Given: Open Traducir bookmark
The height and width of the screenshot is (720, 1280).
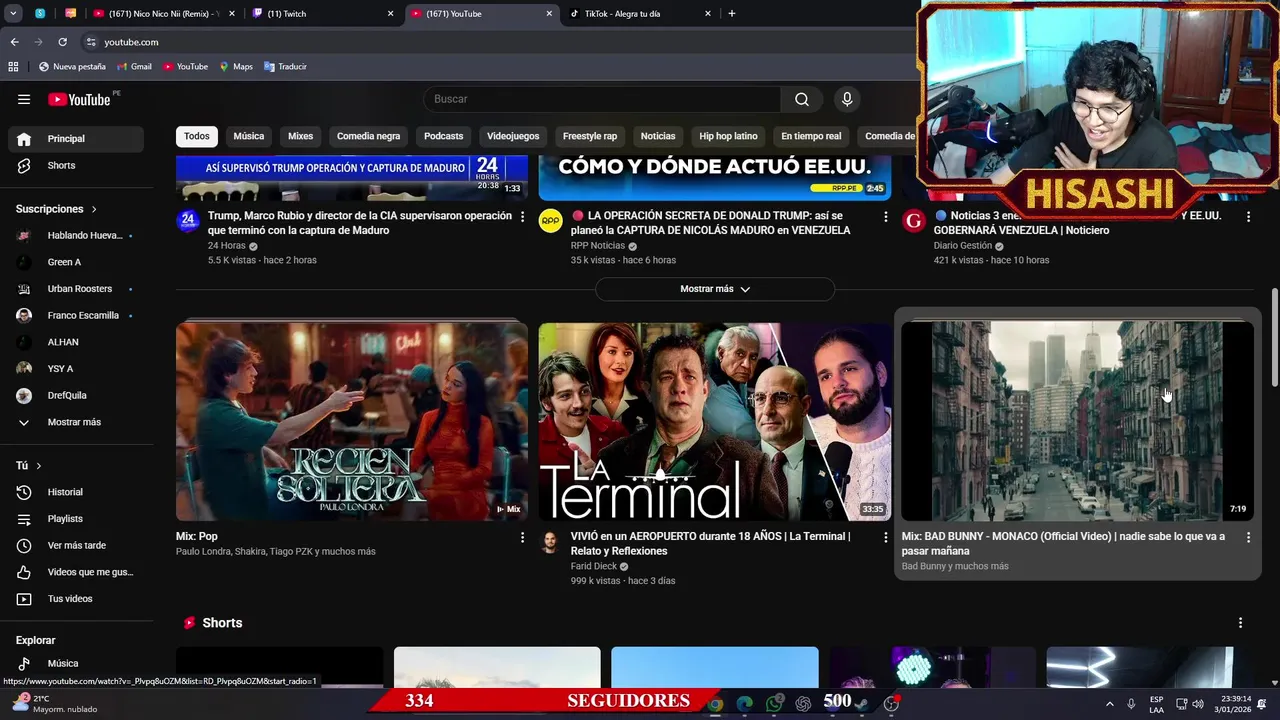Looking at the screenshot, I should (x=285, y=67).
